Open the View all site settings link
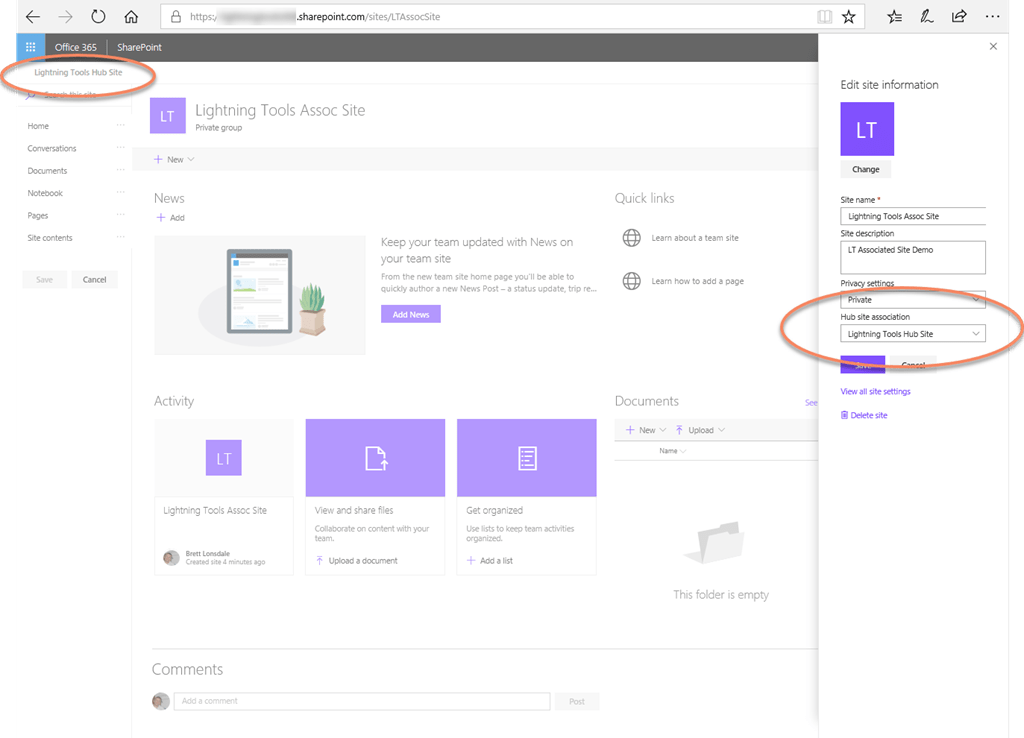Image resolution: width=1024 pixels, height=738 pixels. pyautogui.click(x=875, y=391)
